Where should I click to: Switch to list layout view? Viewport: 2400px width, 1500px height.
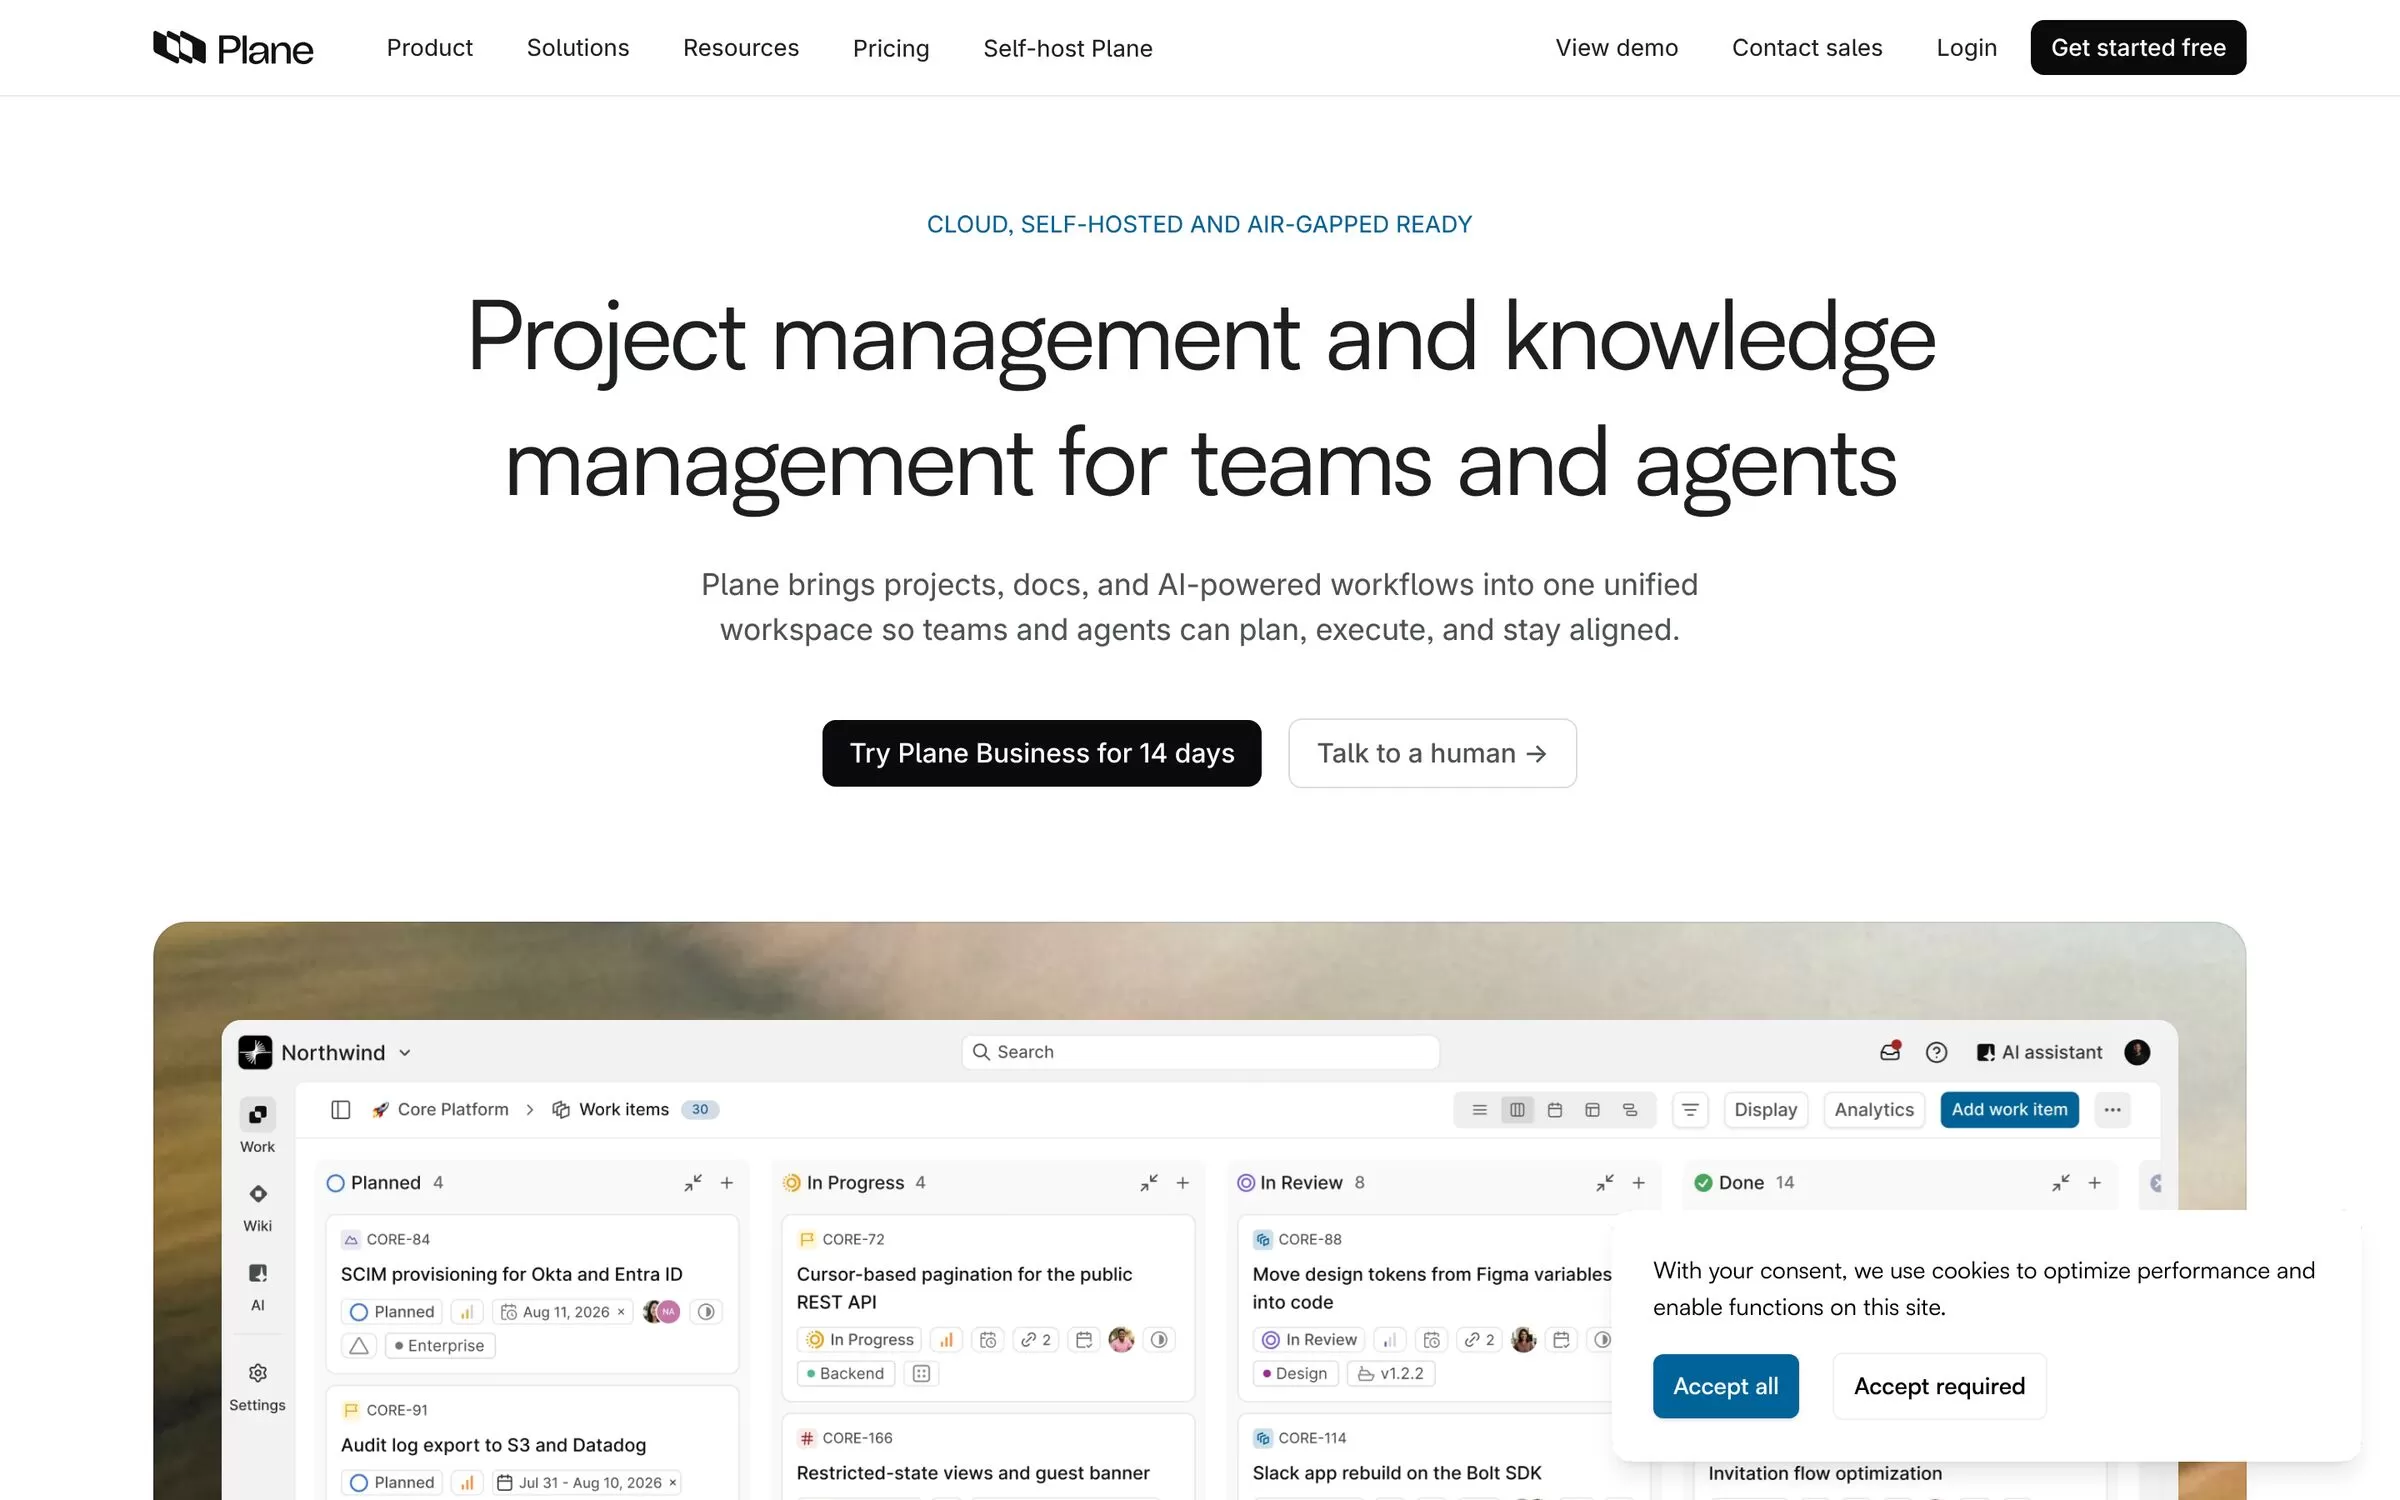pyautogui.click(x=1479, y=1110)
